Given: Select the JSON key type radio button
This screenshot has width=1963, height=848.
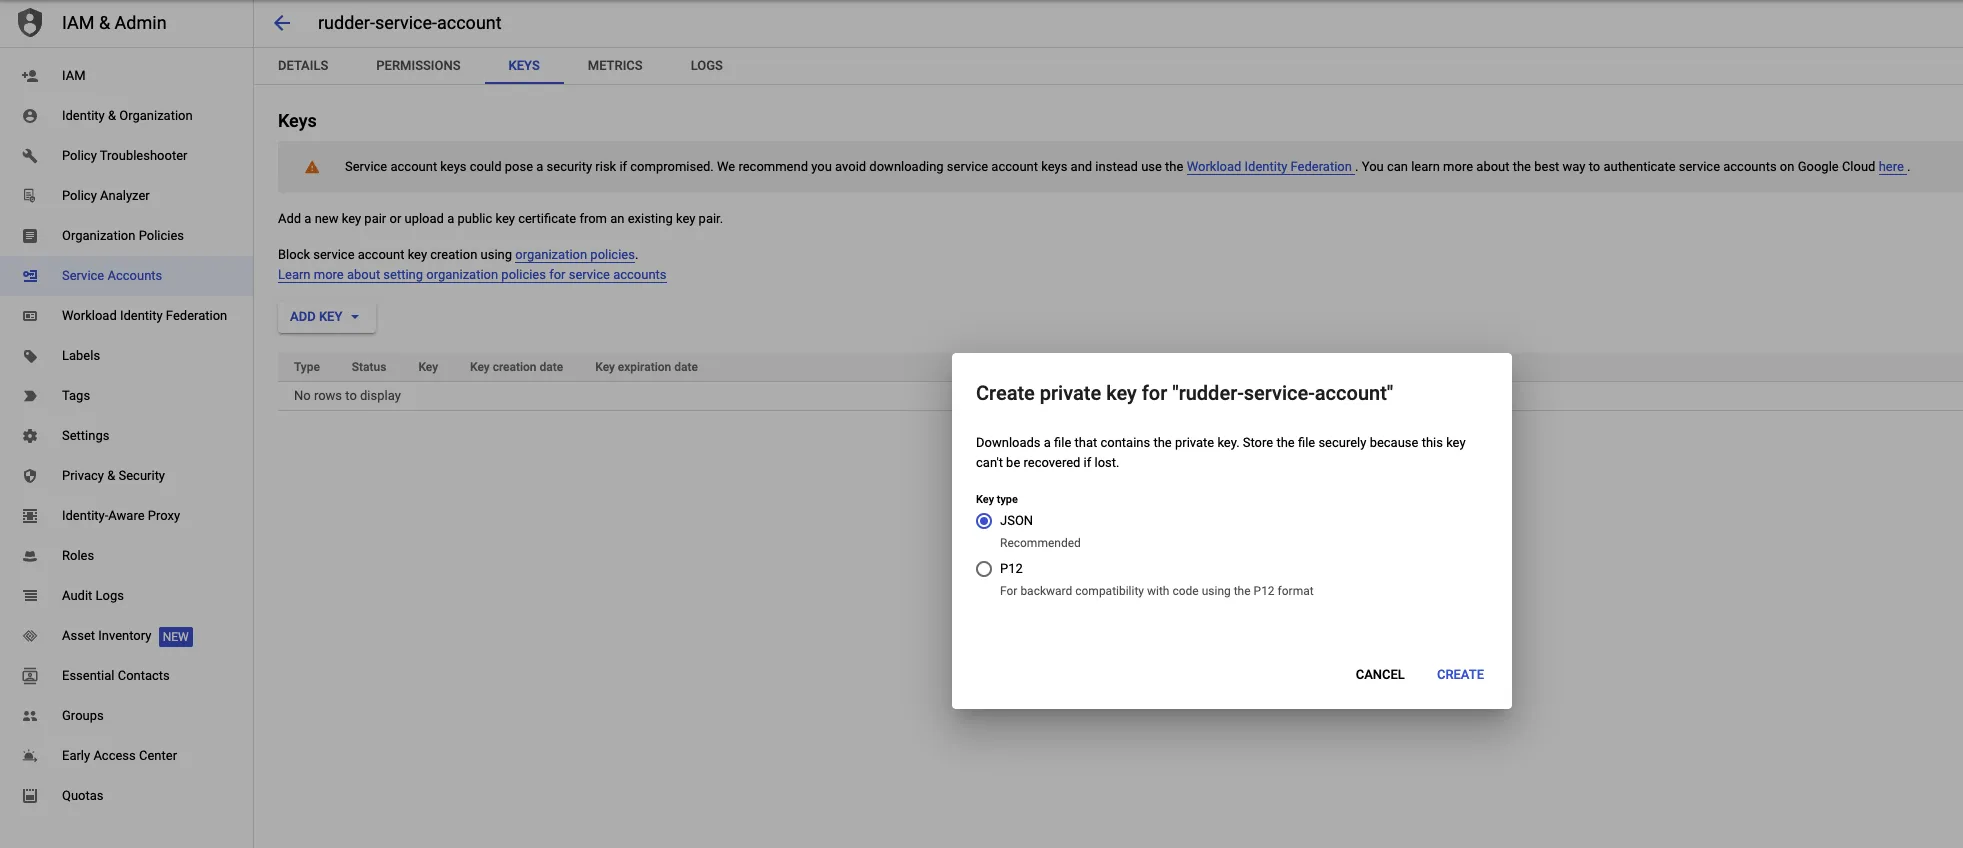Looking at the screenshot, I should (x=984, y=521).
